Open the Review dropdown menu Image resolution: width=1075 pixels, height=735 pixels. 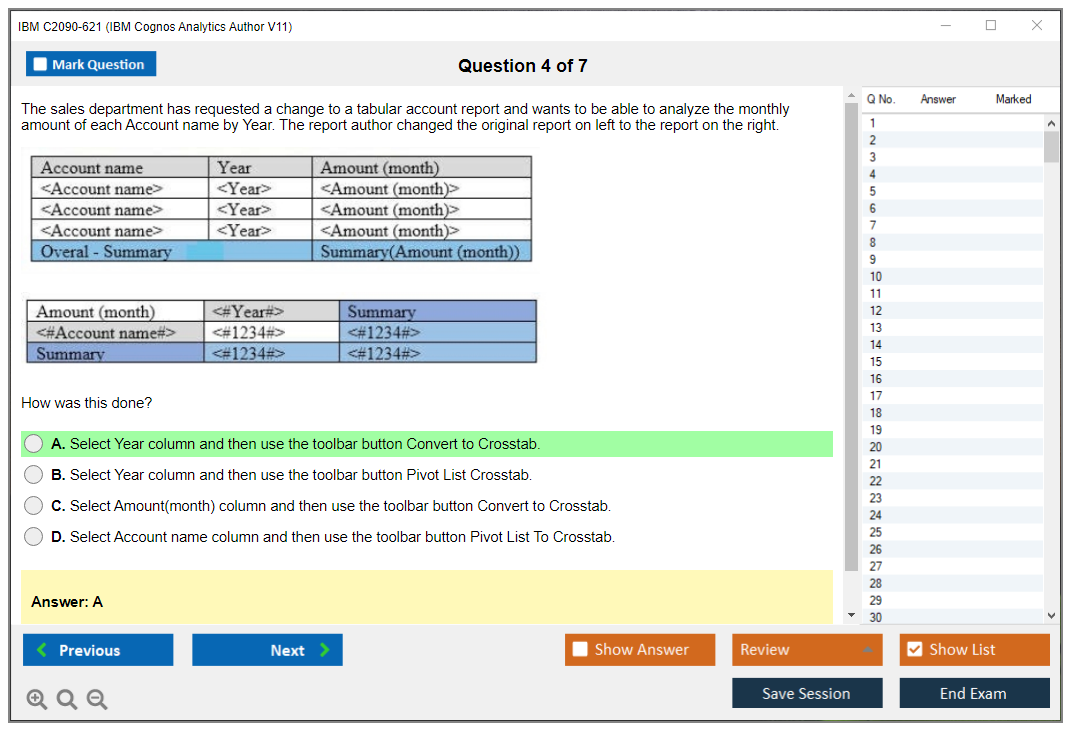click(x=807, y=650)
